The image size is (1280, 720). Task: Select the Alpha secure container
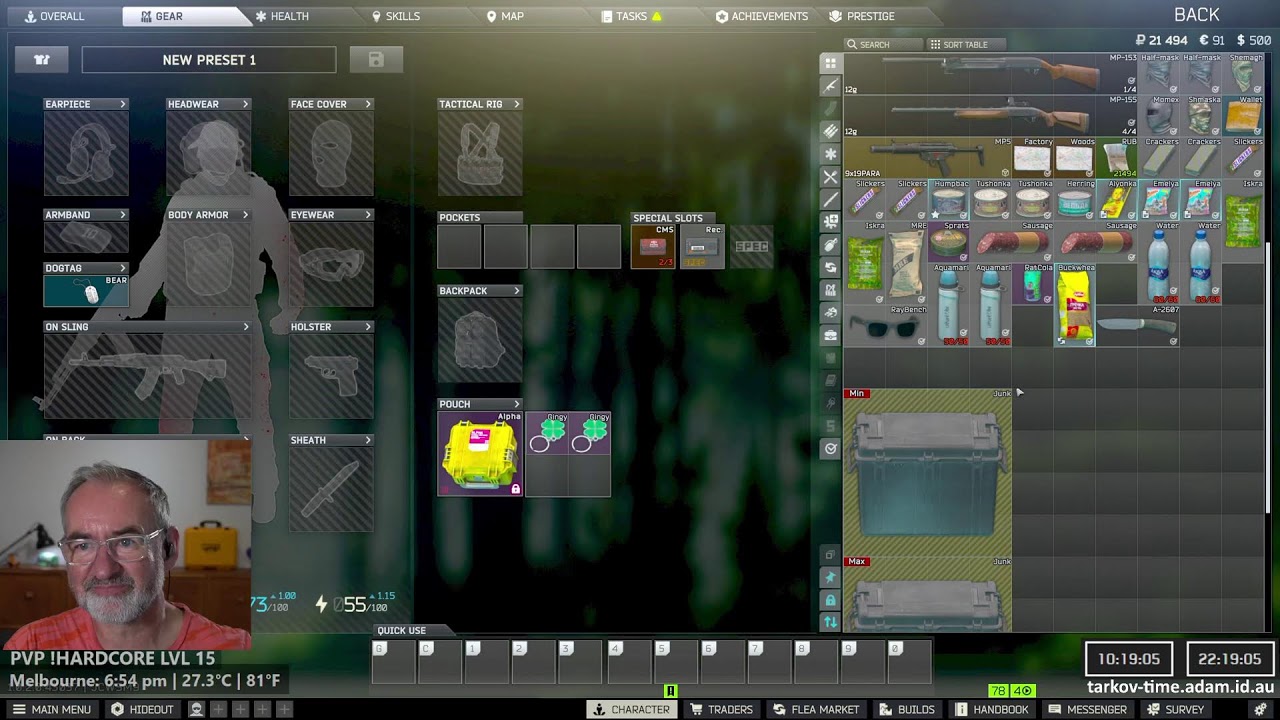click(x=480, y=454)
